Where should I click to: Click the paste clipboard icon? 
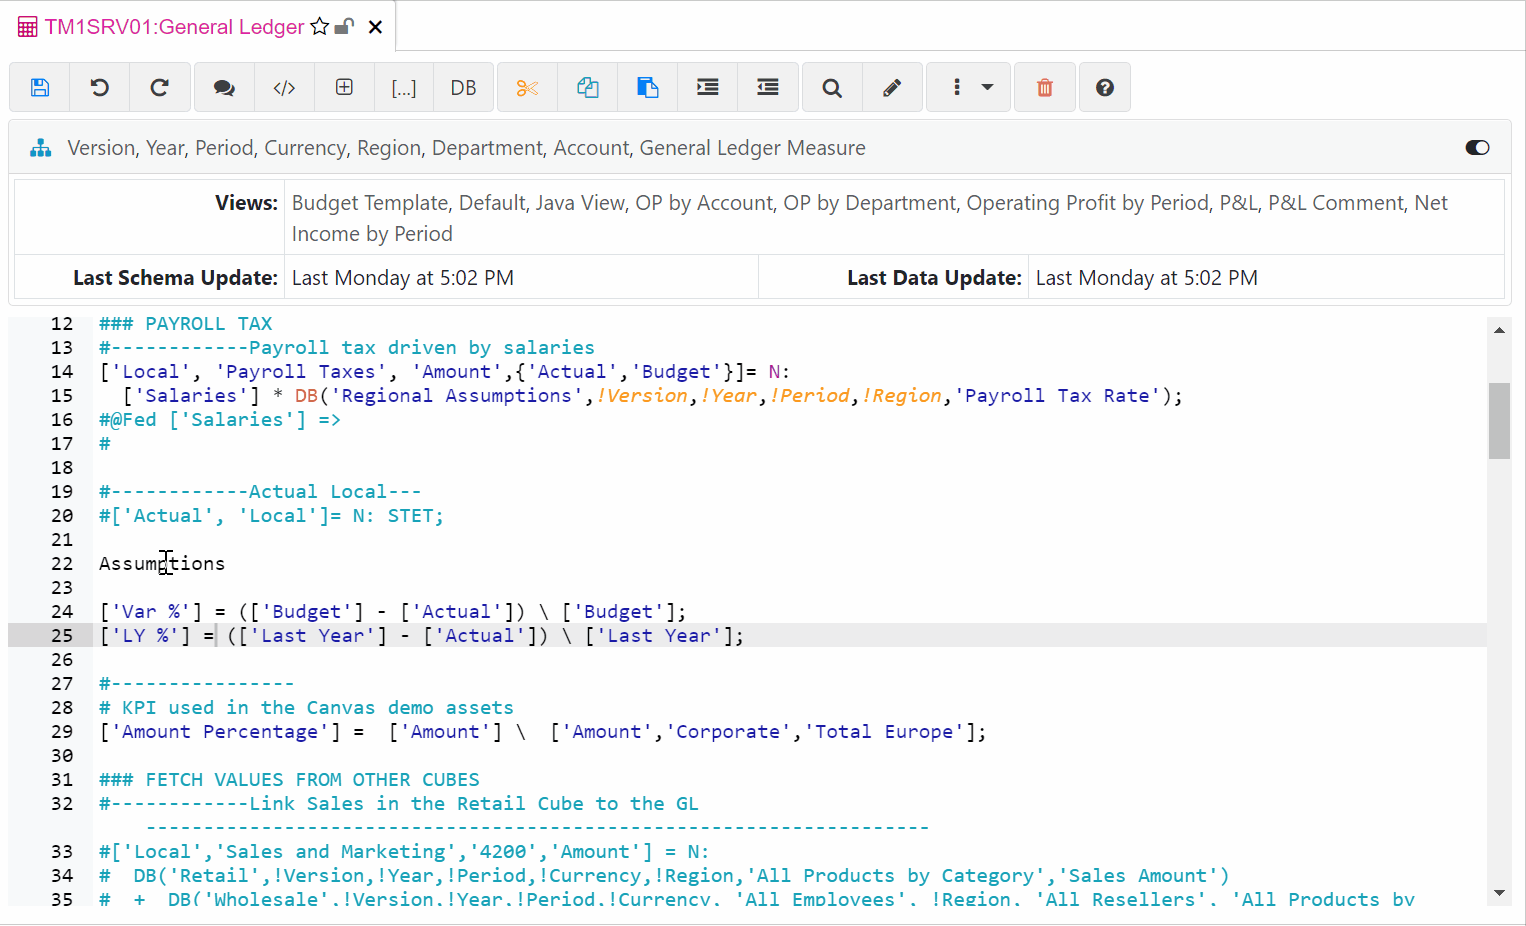pyautogui.click(x=648, y=88)
